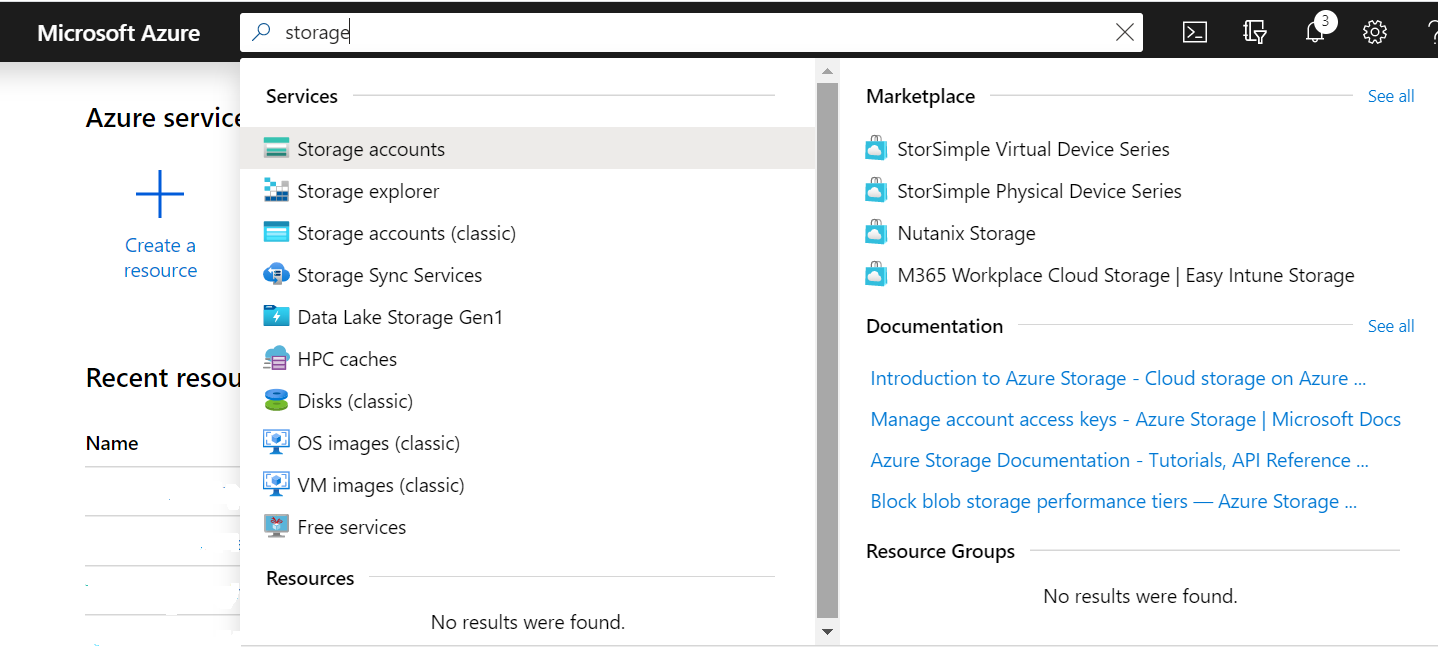Click the OS images (classic) icon

276,443
